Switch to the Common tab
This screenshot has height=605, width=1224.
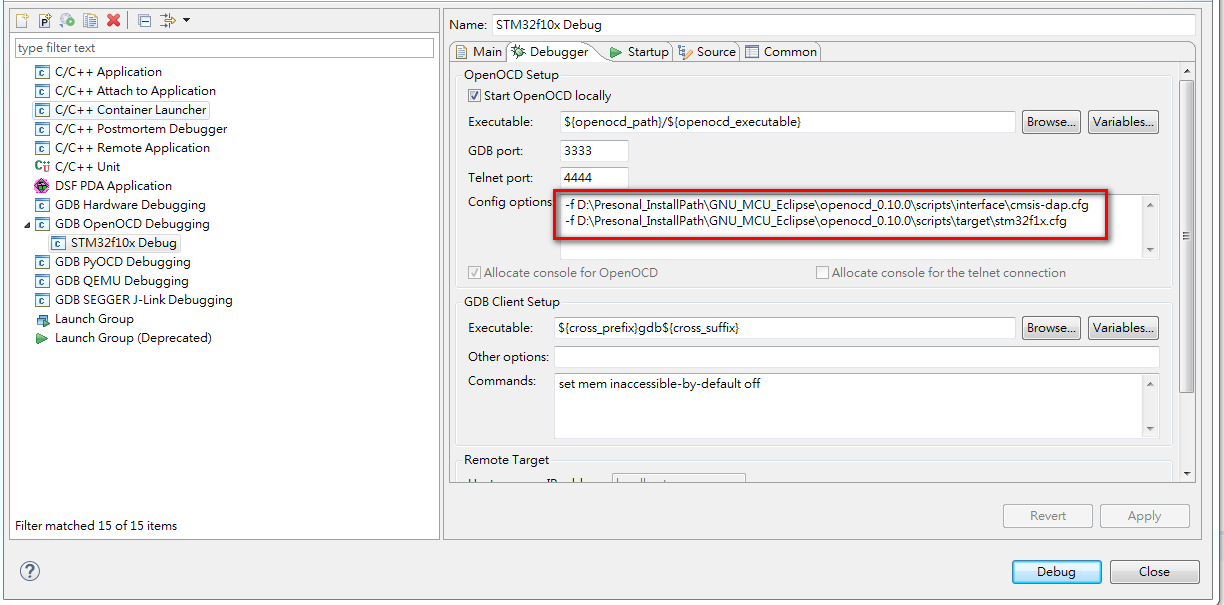pos(781,52)
